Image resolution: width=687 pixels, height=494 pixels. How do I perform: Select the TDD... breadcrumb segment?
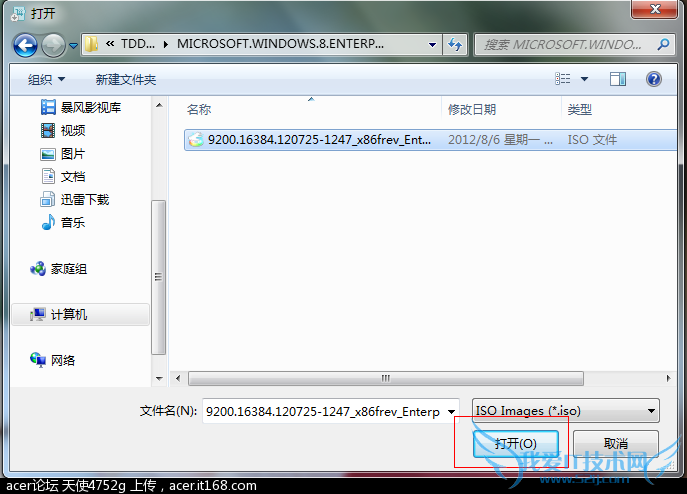click(x=138, y=44)
